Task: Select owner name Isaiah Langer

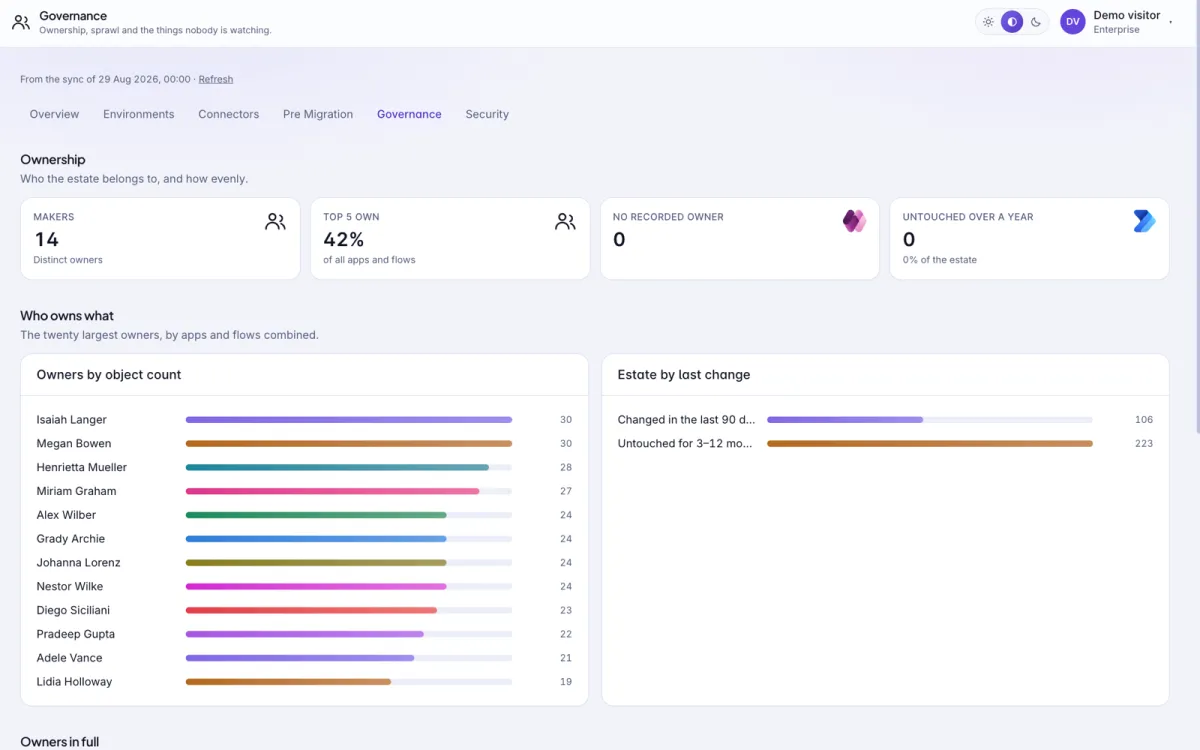Action: [72, 420]
